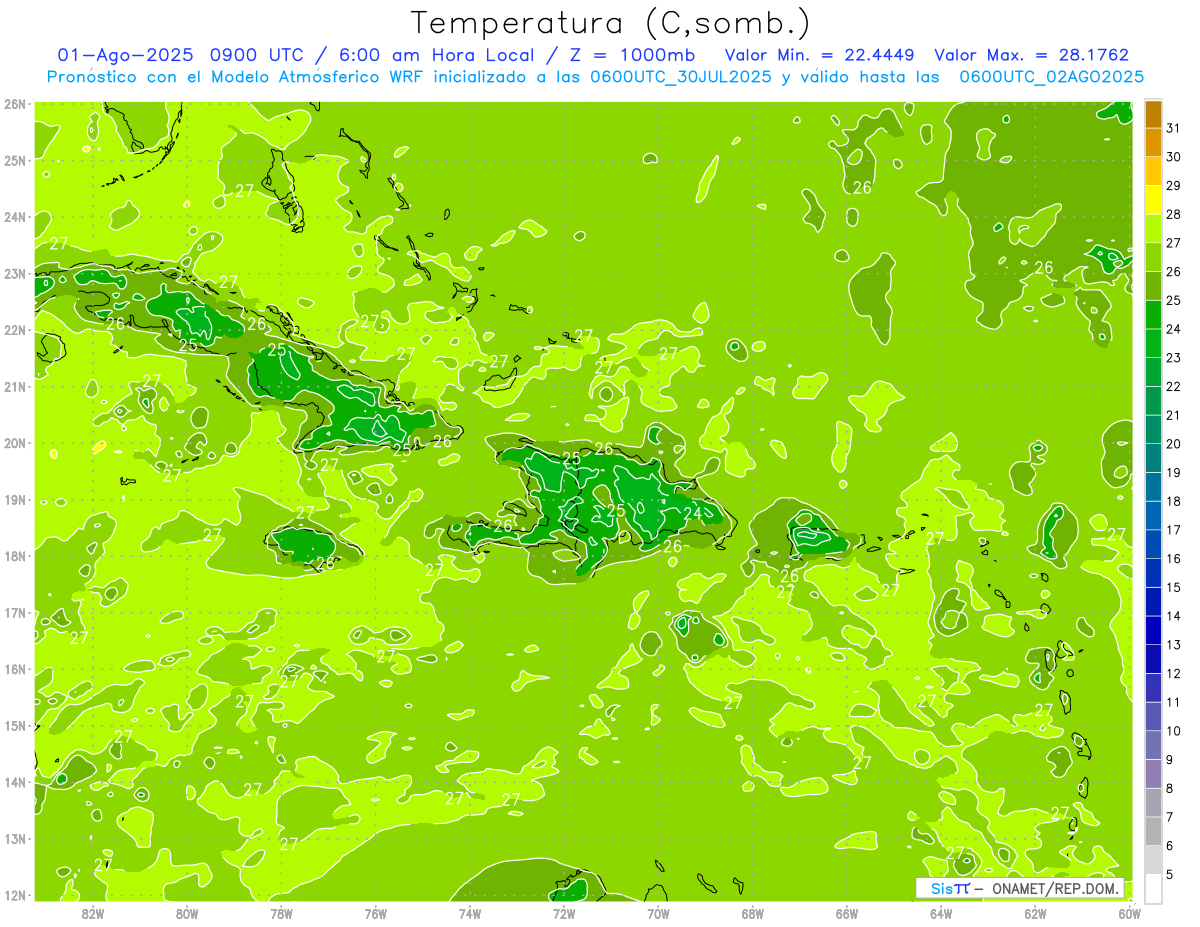This screenshot has width=1200, height=927.
Task: Click the "14N" latitude label
Action: 14,782
